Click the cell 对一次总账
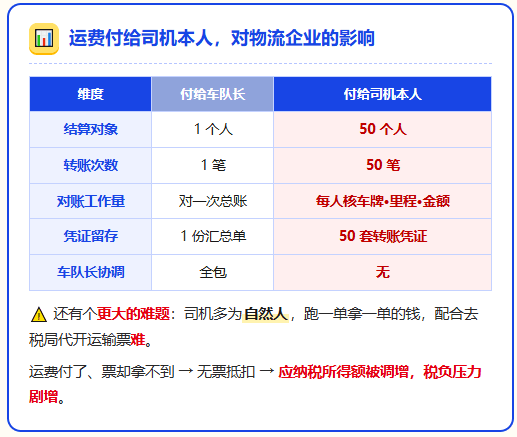Image resolution: width=517 pixels, height=437 pixels. click(x=212, y=201)
